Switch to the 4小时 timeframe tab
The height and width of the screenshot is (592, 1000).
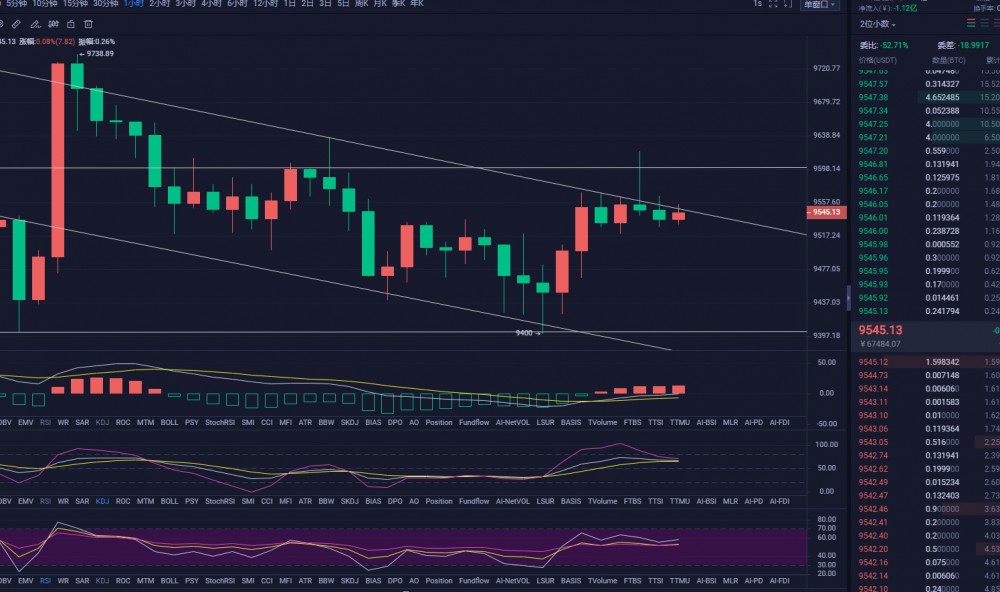pos(211,4)
